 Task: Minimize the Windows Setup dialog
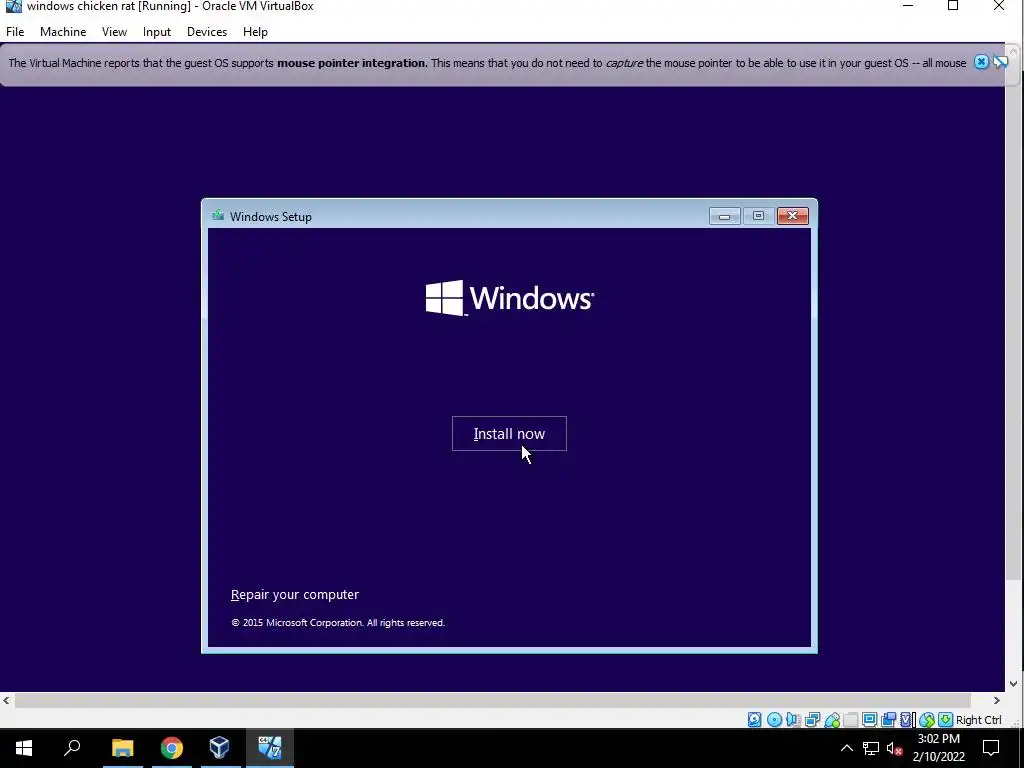(724, 216)
